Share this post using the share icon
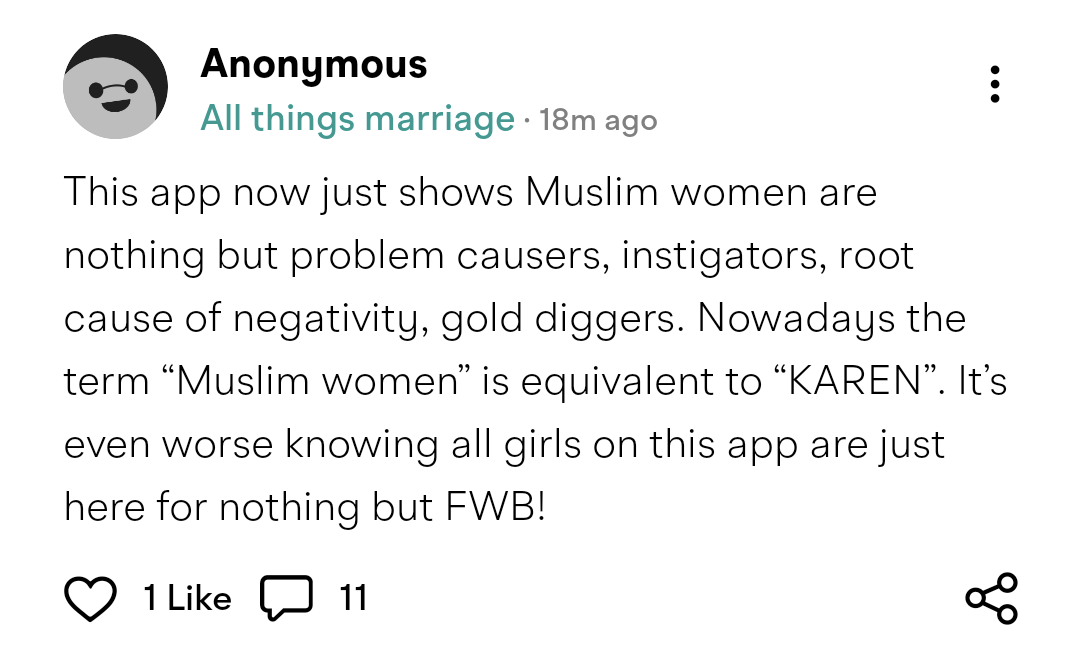Viewport: 1080px width, 672px height. [992, 598]
